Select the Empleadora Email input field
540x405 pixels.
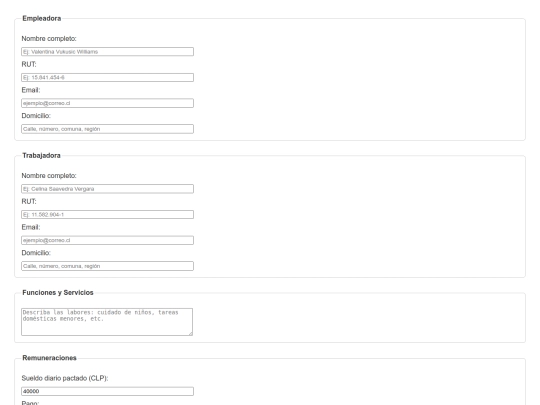107,103
